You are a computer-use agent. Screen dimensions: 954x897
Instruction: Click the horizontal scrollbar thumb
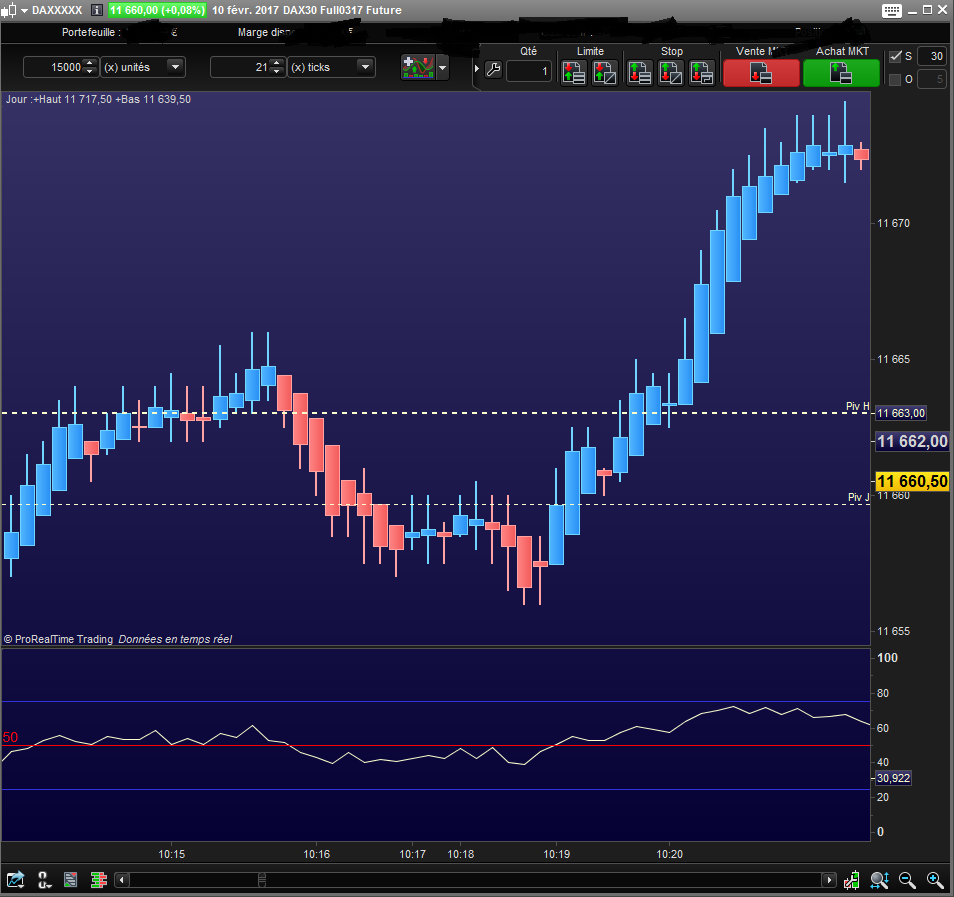[262, 880]
